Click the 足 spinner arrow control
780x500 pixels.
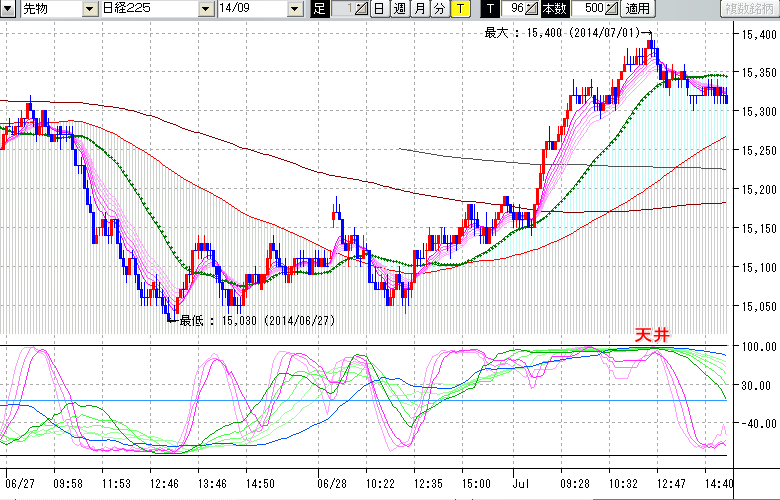[362, 9]
